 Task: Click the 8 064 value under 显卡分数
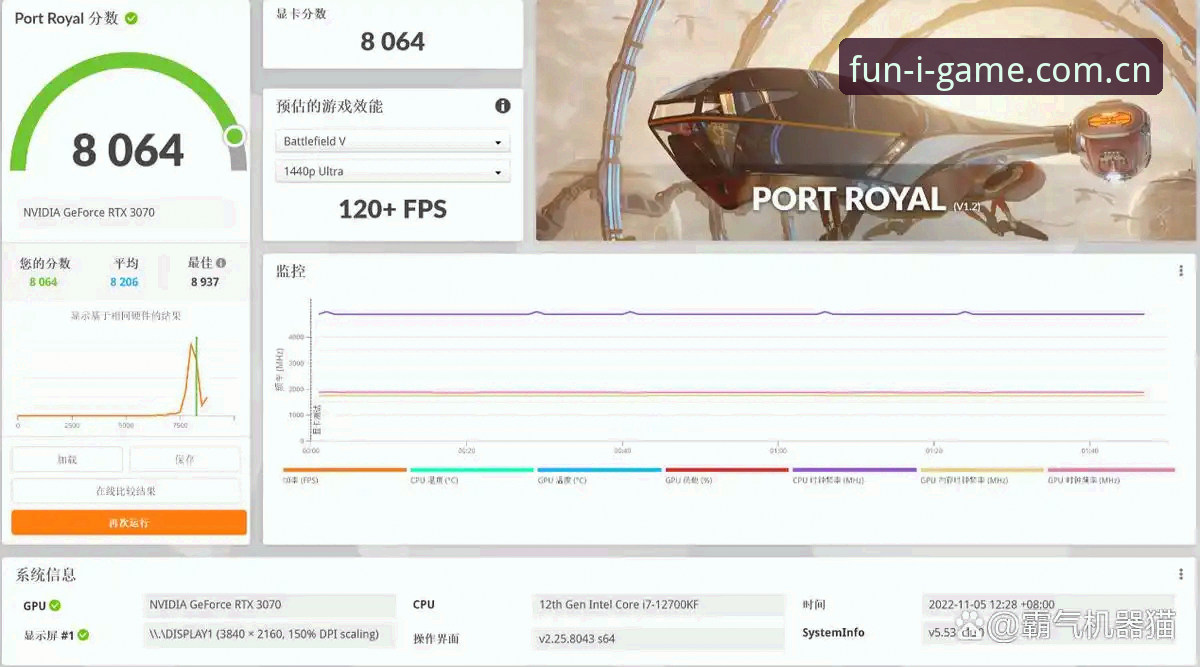point(393,42)
